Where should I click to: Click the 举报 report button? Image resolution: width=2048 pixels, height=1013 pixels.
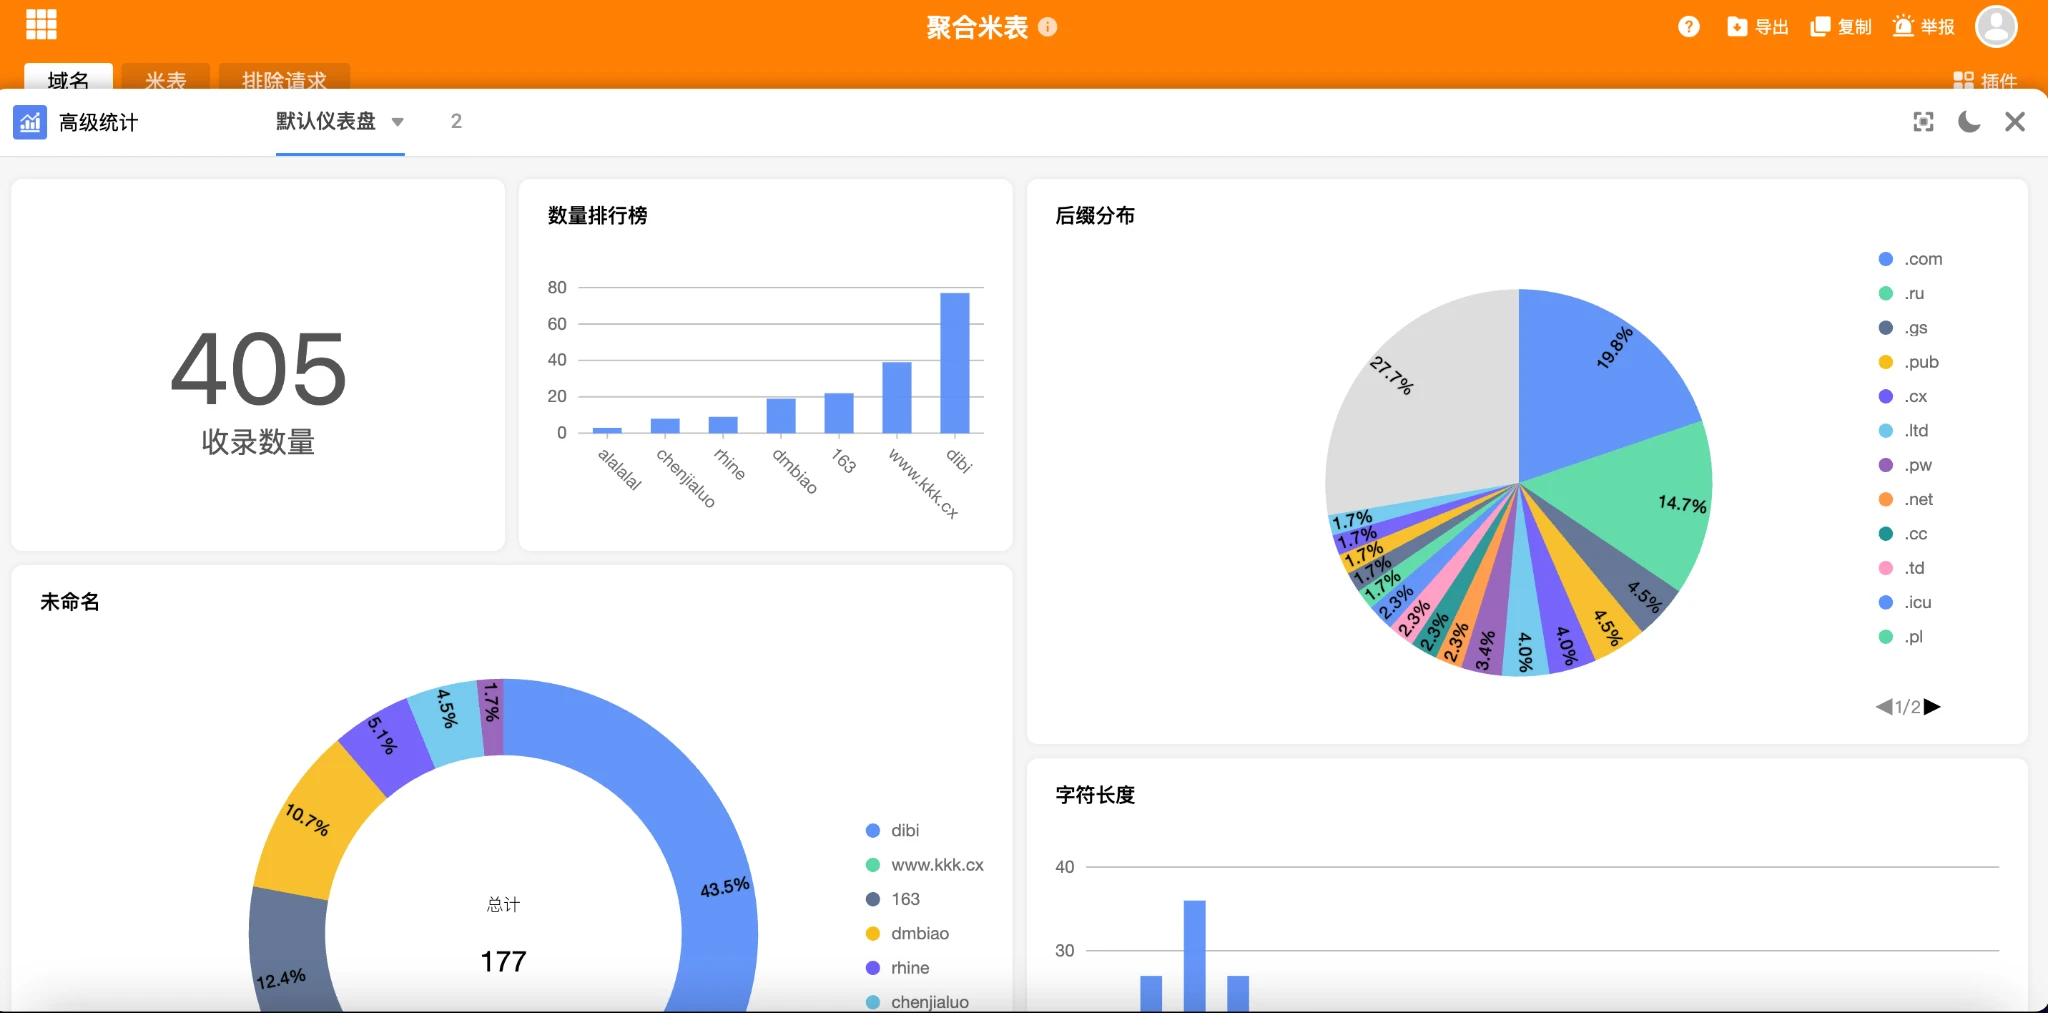[x=1924, y=27]
